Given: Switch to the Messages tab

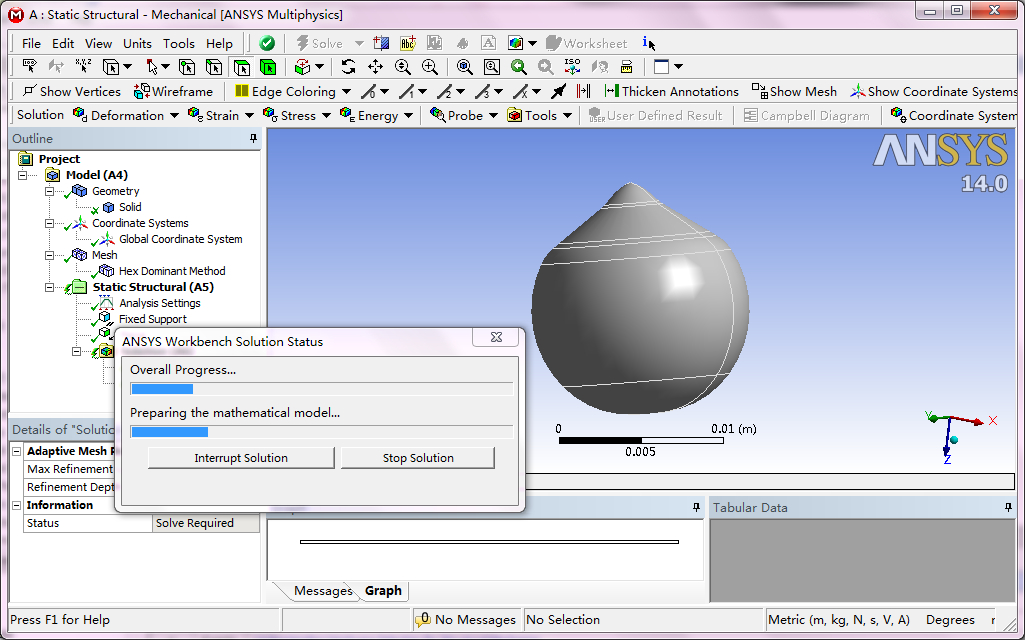Looking at the screenshot, I should [x=322, y=591].
